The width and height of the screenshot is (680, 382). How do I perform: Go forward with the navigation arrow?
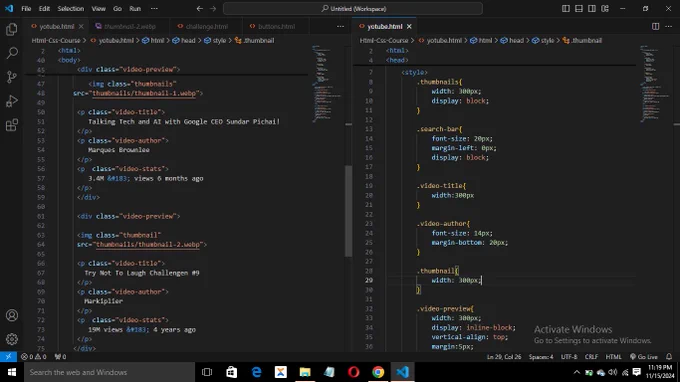[213, 9]
